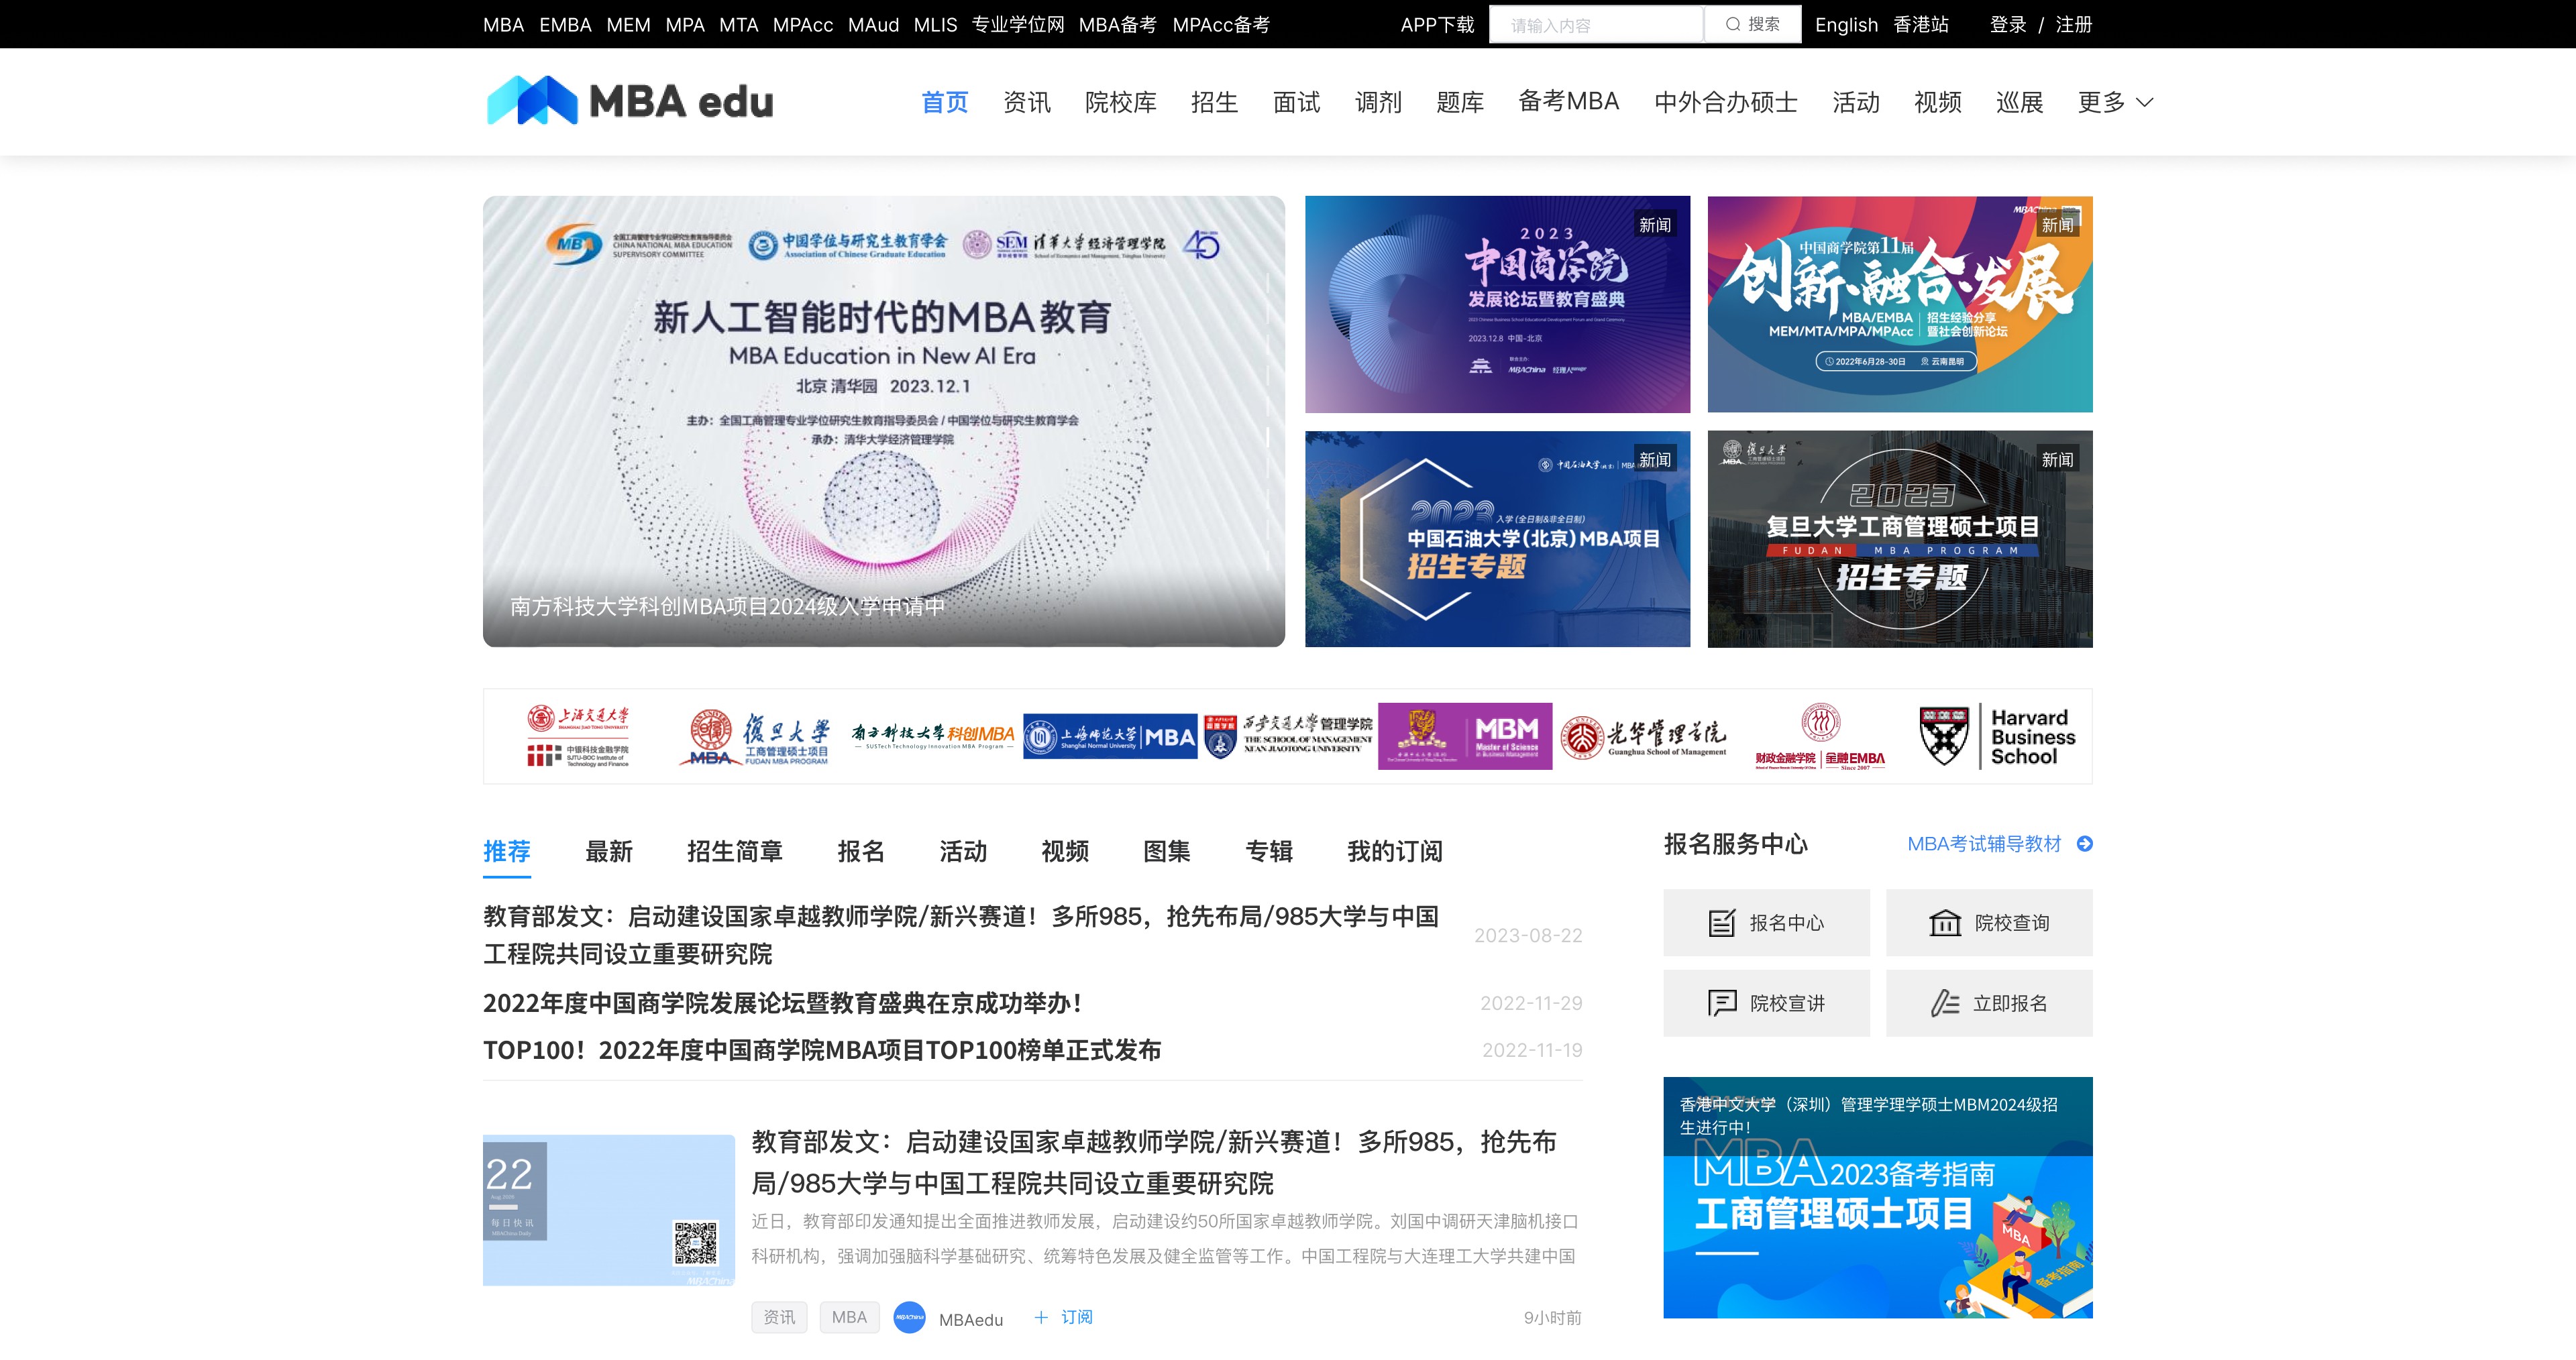This screenshot has width=2576, height=1360.
Task: Subscribe via the 订阅 plus button
Action: (1063, 1317)
